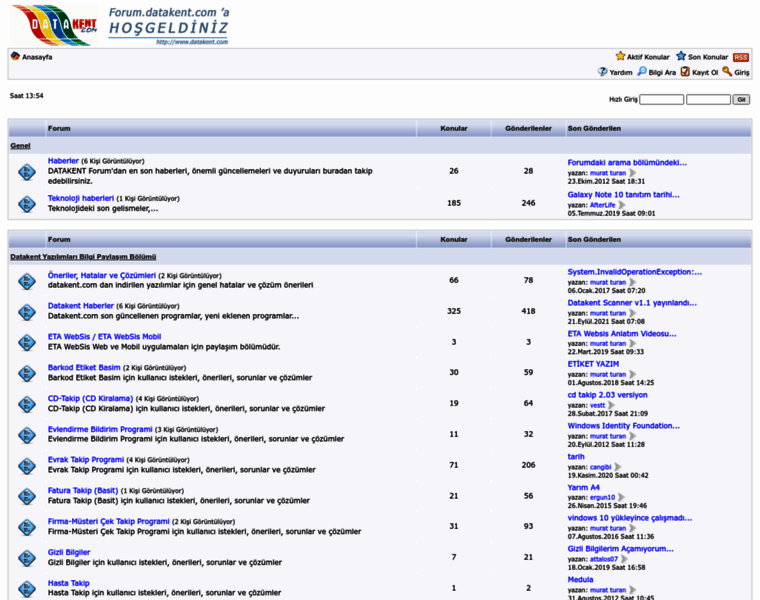Viewport: 760px width, 600px height.
Task: Open last post Yarım A4
Action: pos(584,488)
